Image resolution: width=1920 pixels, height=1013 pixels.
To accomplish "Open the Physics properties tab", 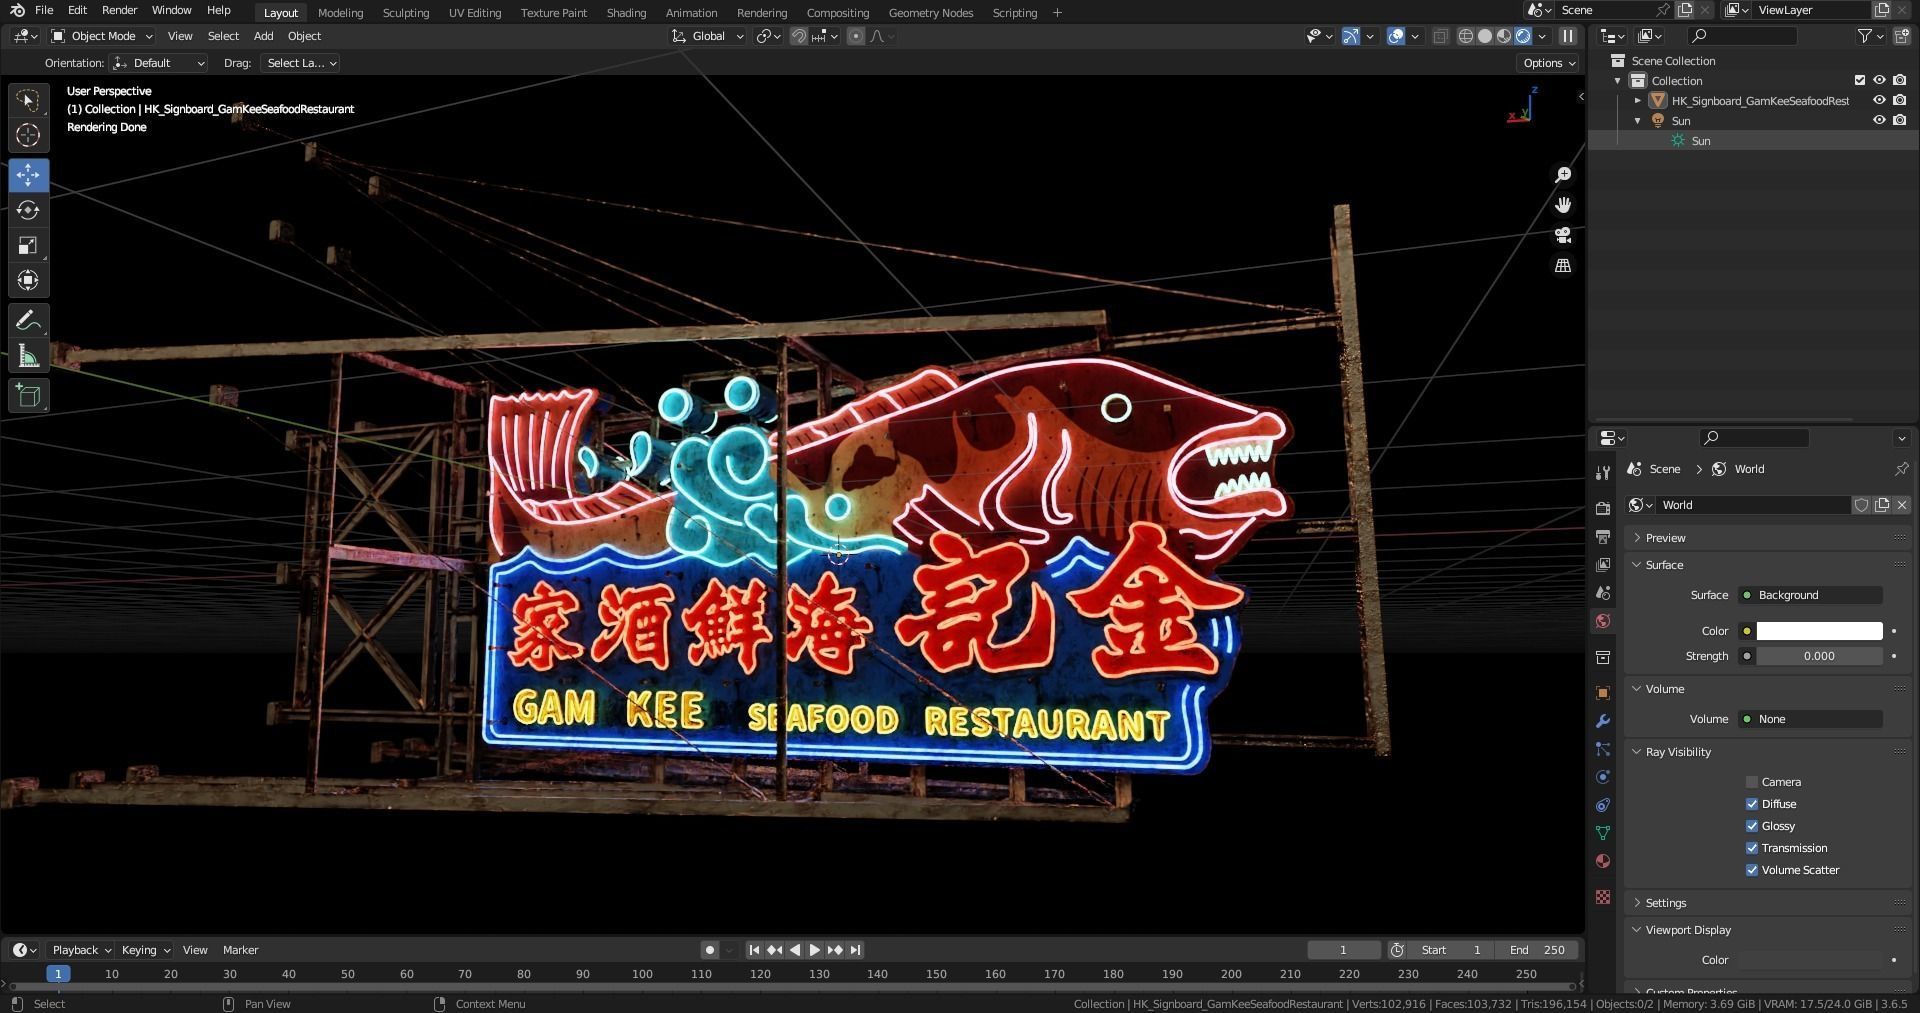I will [x=1603, y=777].
